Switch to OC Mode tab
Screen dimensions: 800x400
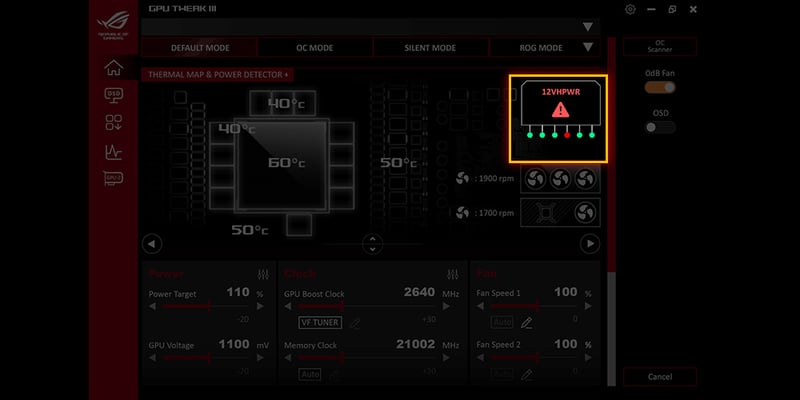point(315,48)
